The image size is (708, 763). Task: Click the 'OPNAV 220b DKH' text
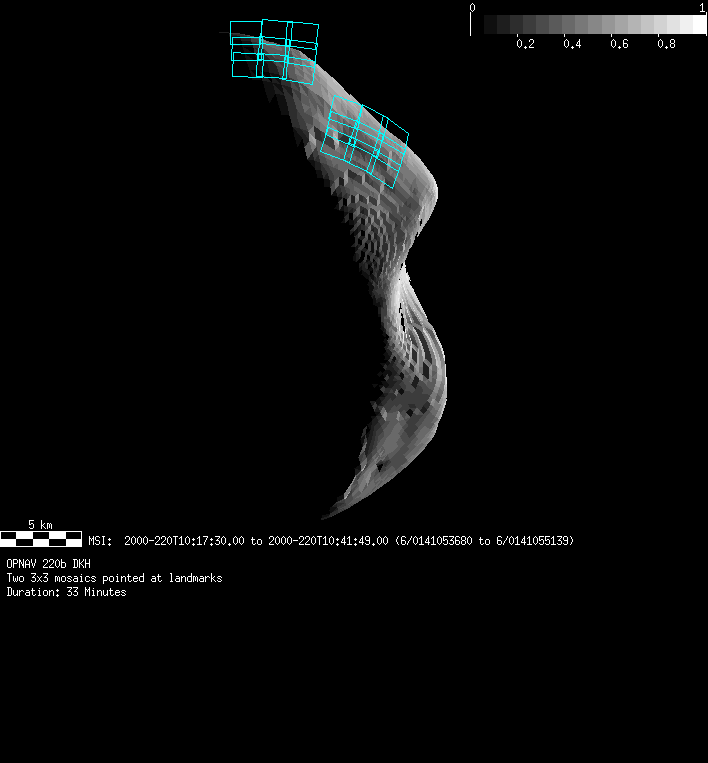[x=48, y=564]
